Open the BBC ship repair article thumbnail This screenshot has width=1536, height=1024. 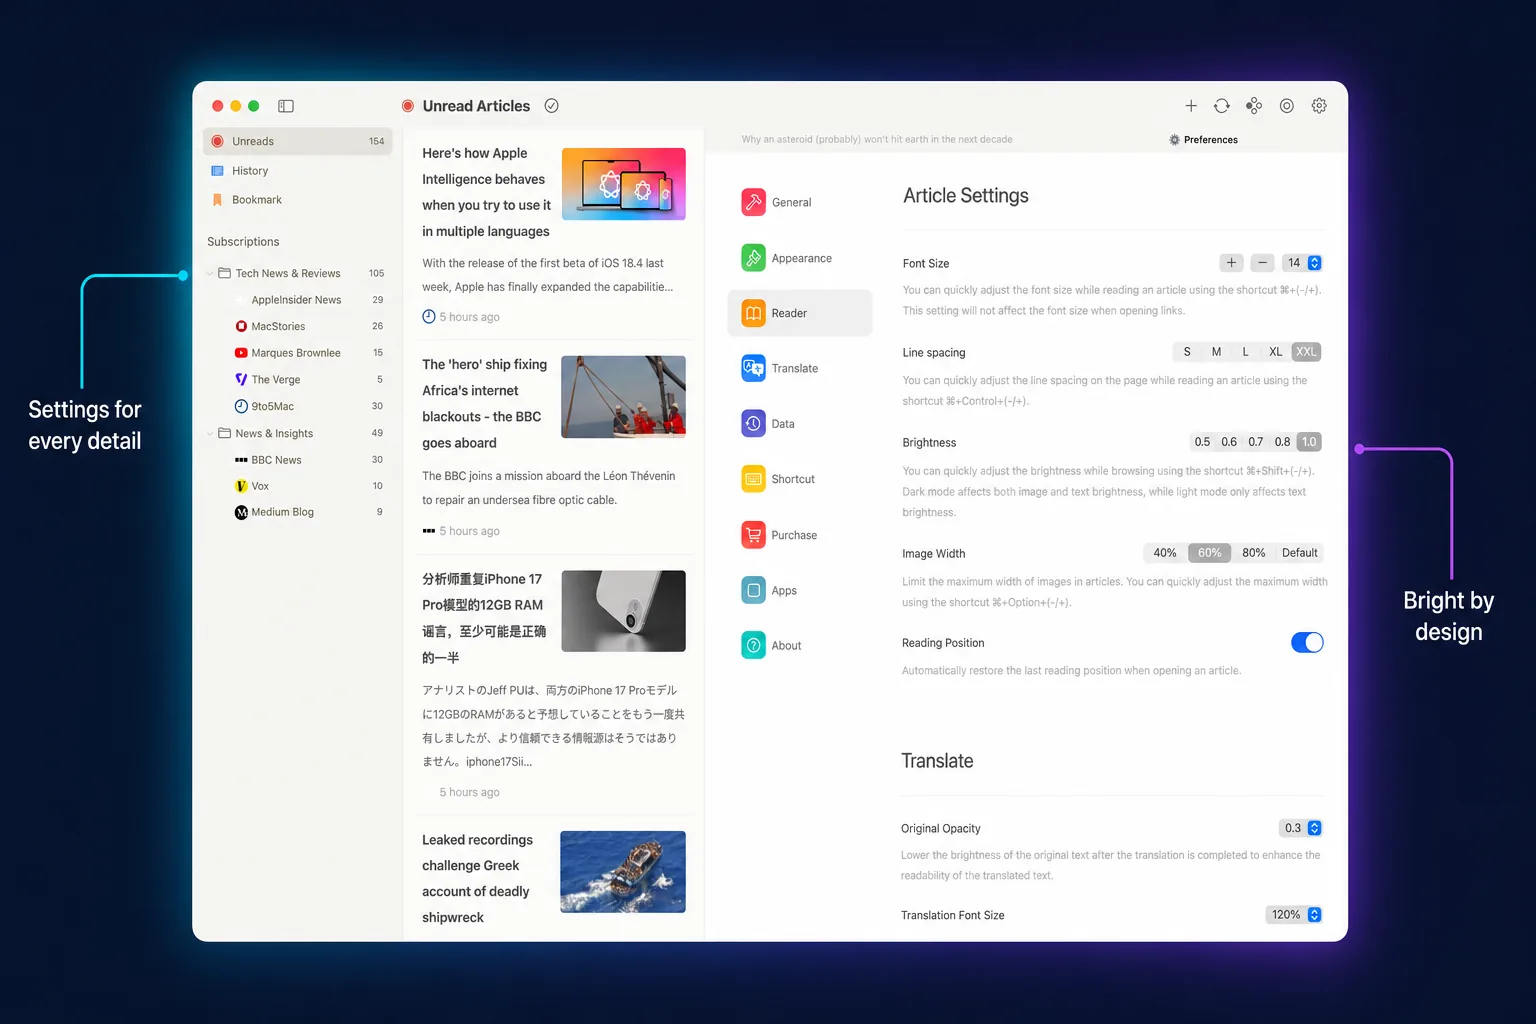pyautogui.click(x=624, y=397)
